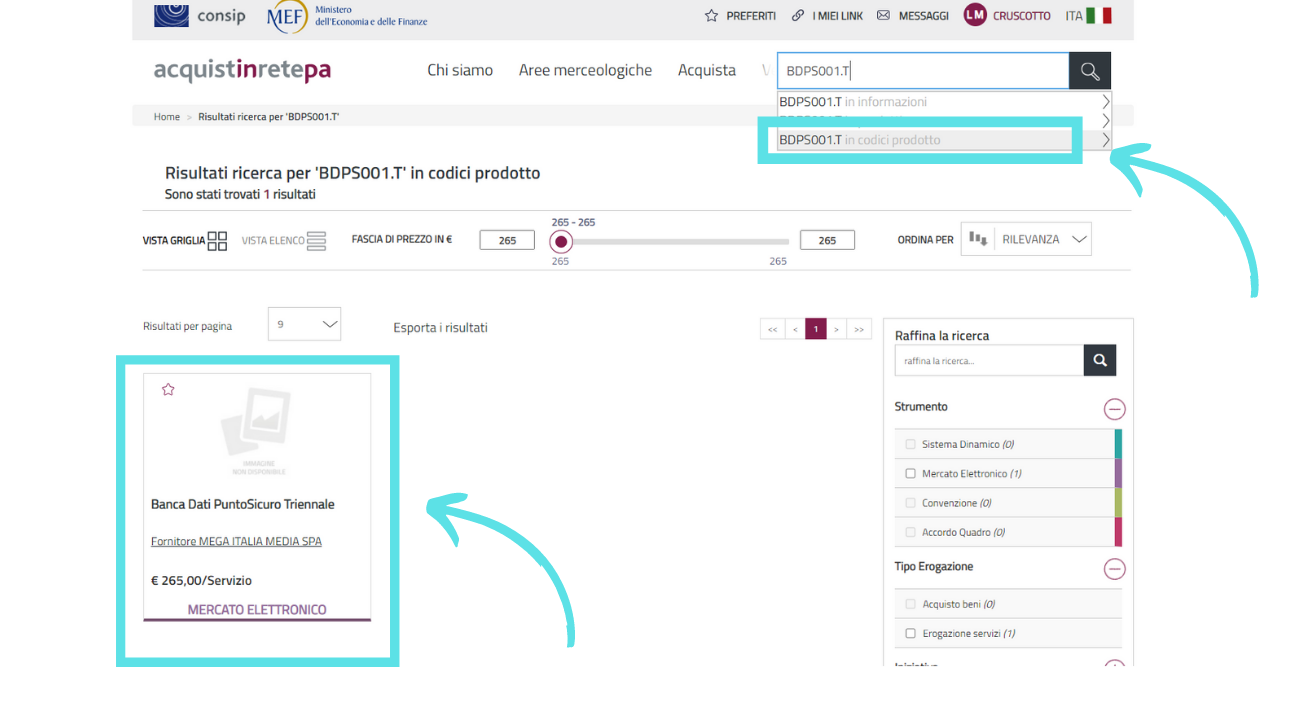The height and width of the screenshot is (722, 1306).
Task: Collapse the Strumento filter section
Action: [1114, 409]
